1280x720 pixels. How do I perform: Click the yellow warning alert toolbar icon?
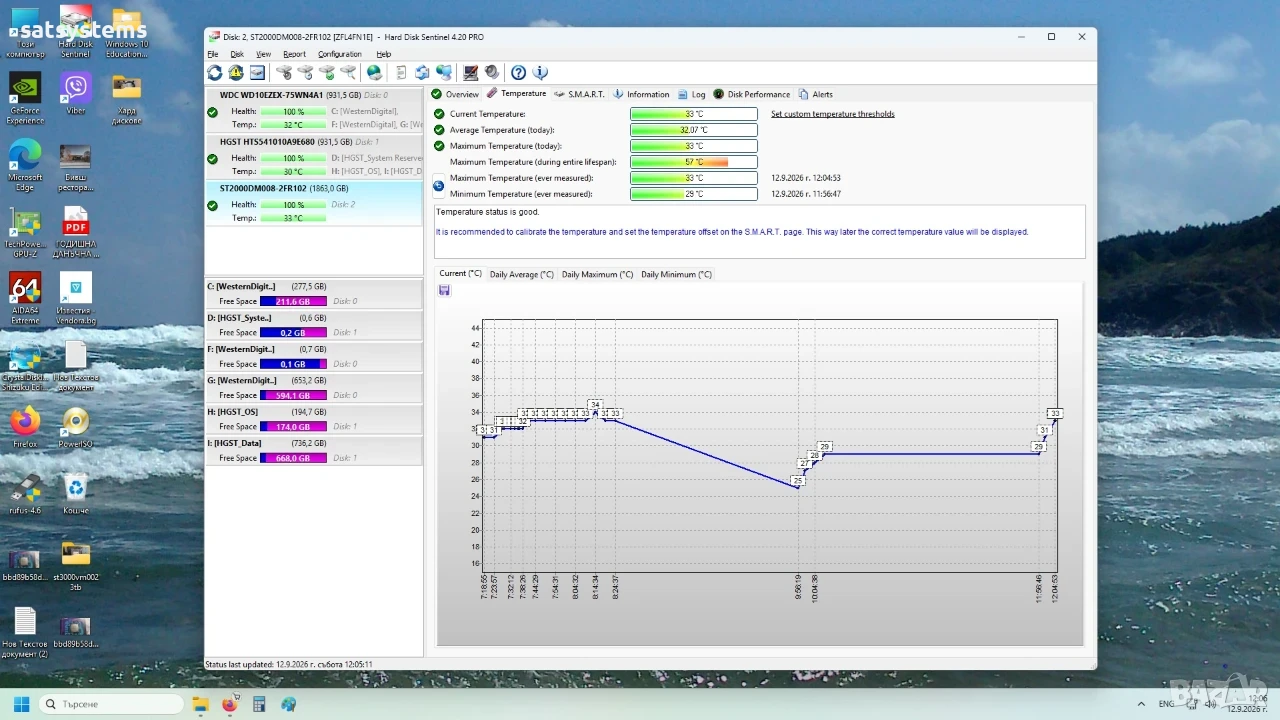click(x=236, y=72)
